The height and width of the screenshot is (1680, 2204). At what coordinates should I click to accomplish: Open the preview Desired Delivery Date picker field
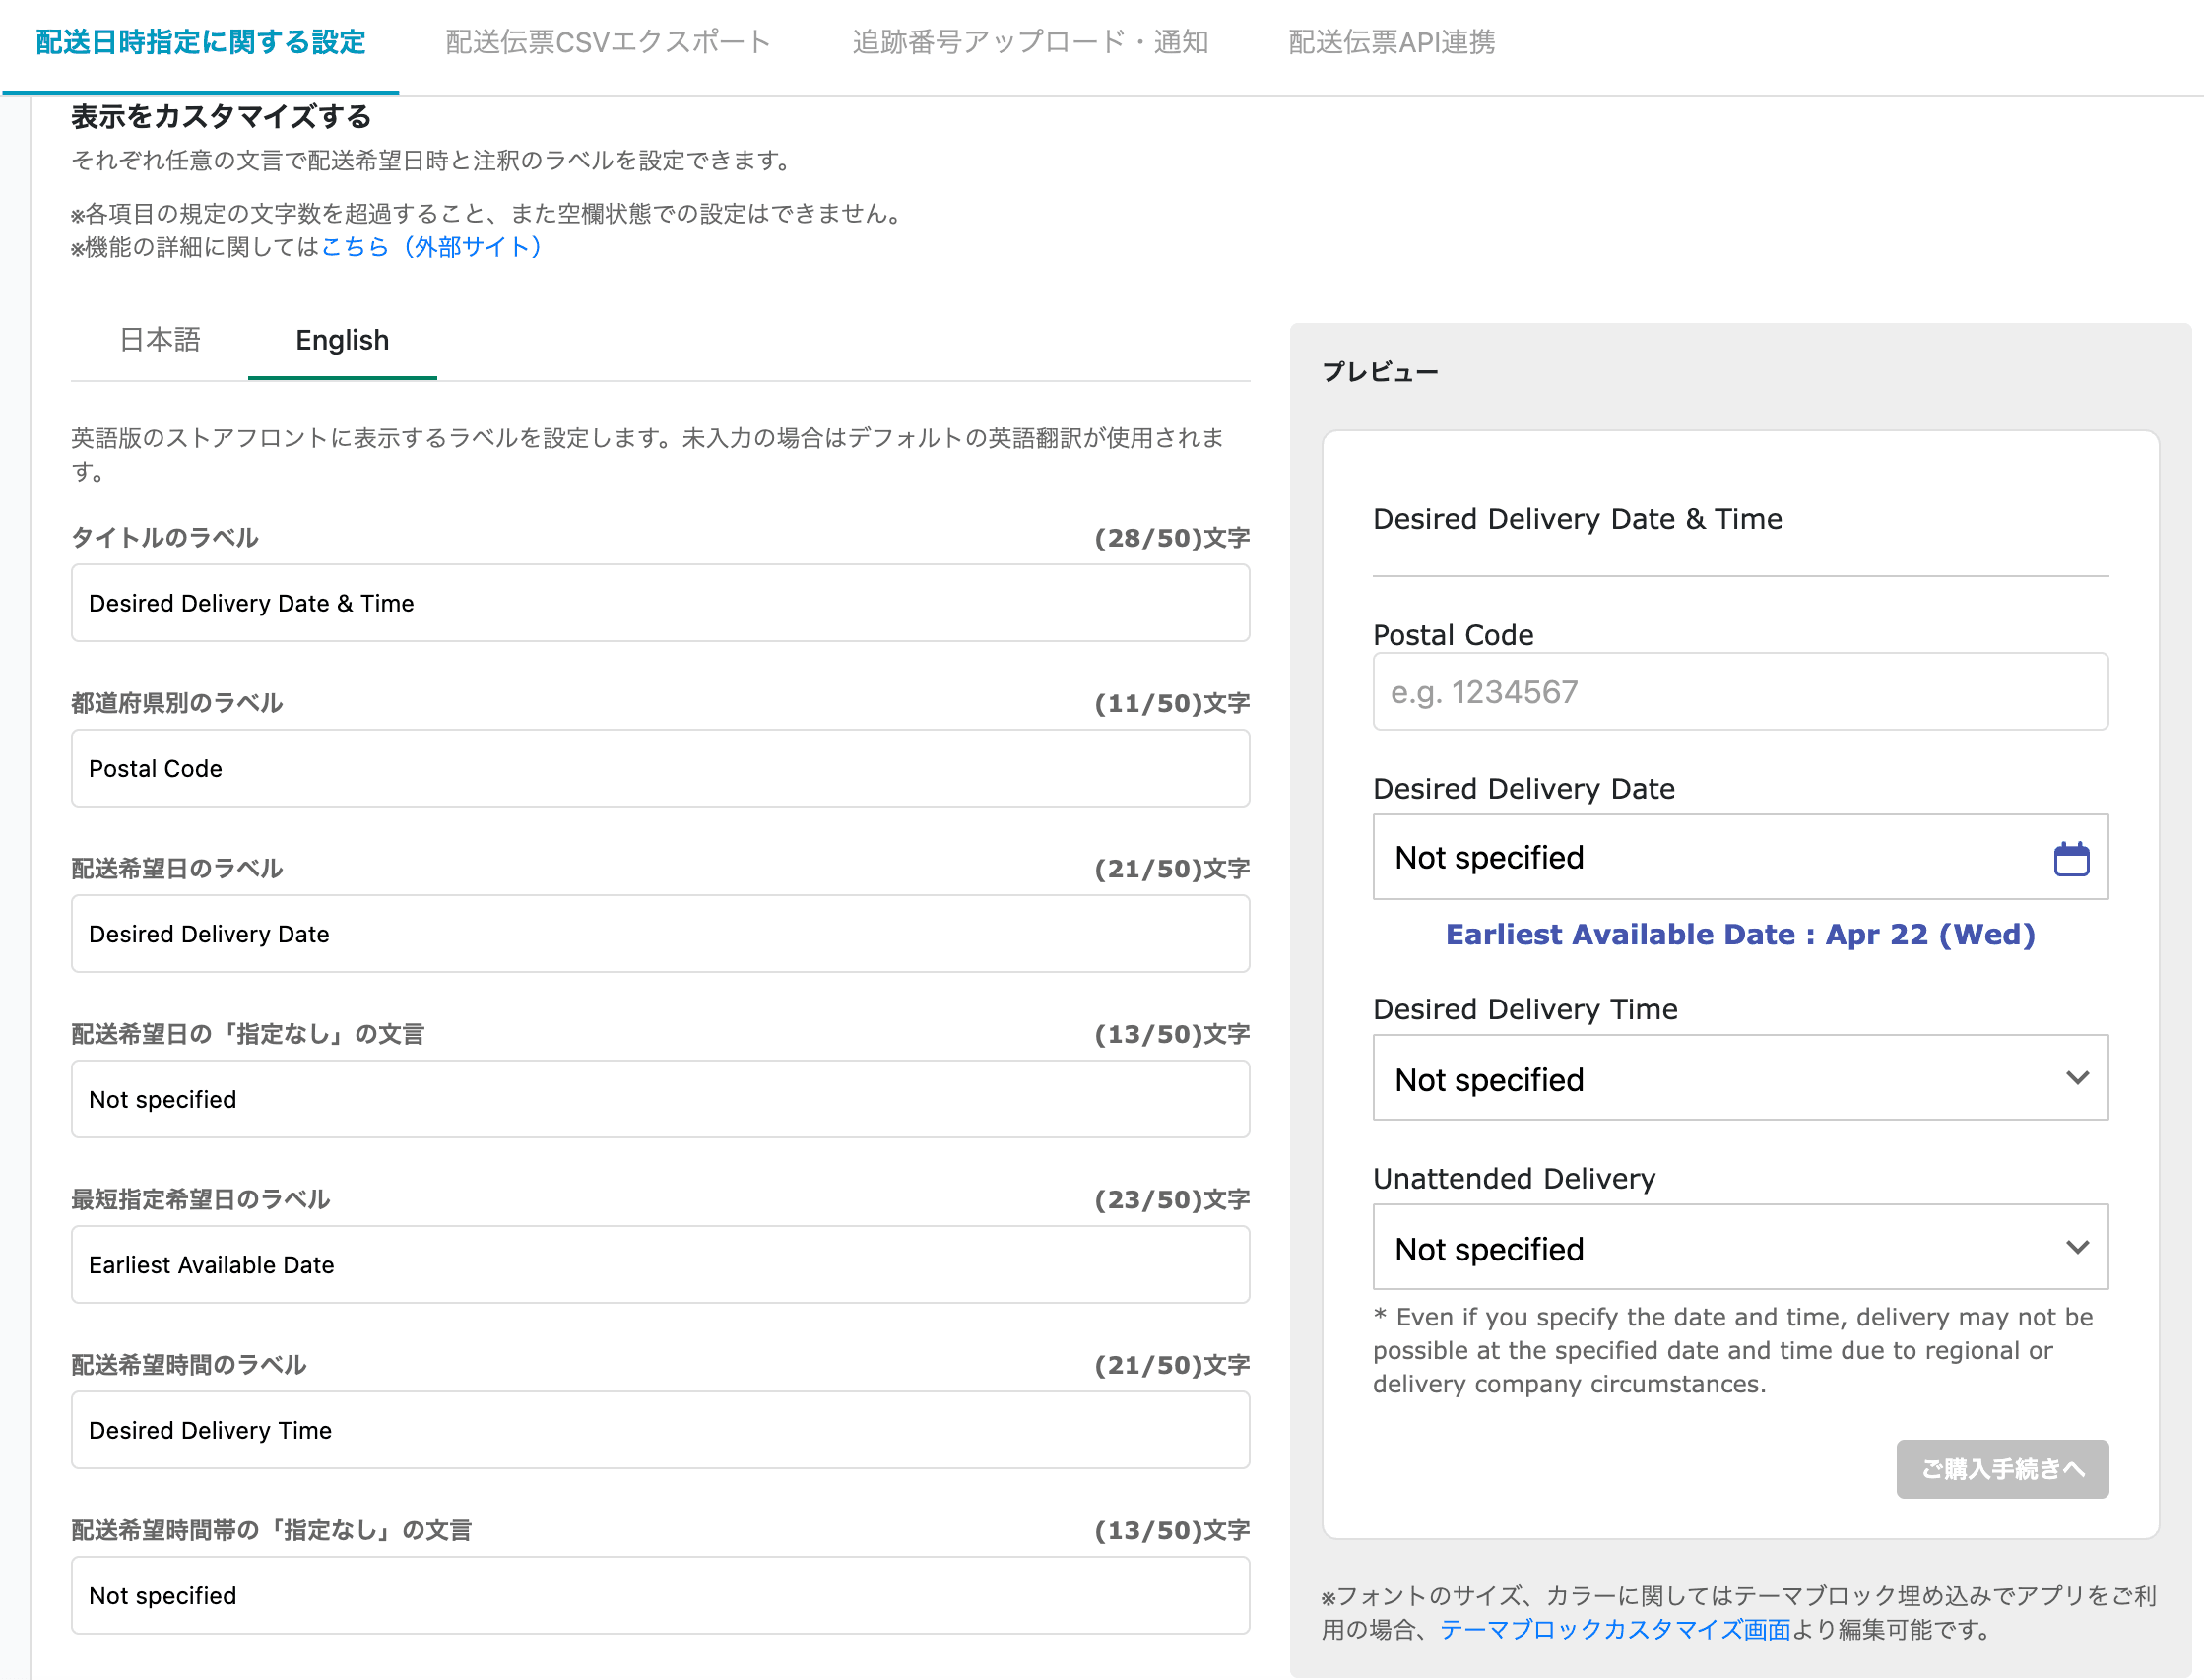[x=1700, y=858]
